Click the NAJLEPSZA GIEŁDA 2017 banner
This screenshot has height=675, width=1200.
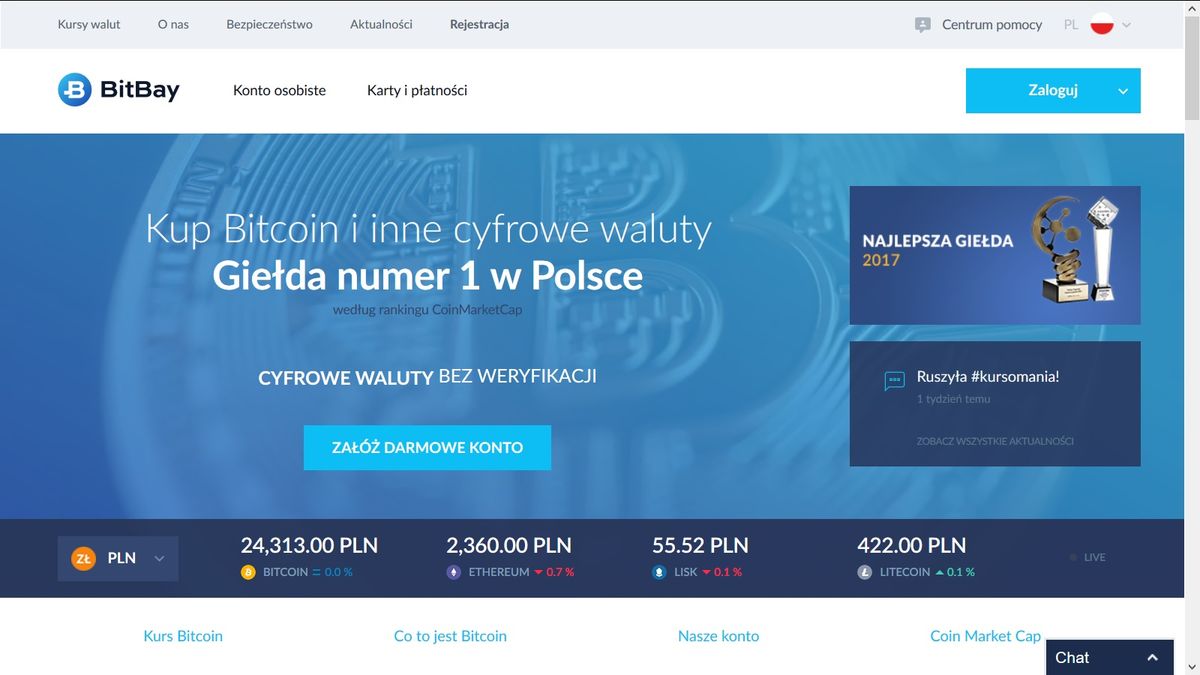[995, 255]
